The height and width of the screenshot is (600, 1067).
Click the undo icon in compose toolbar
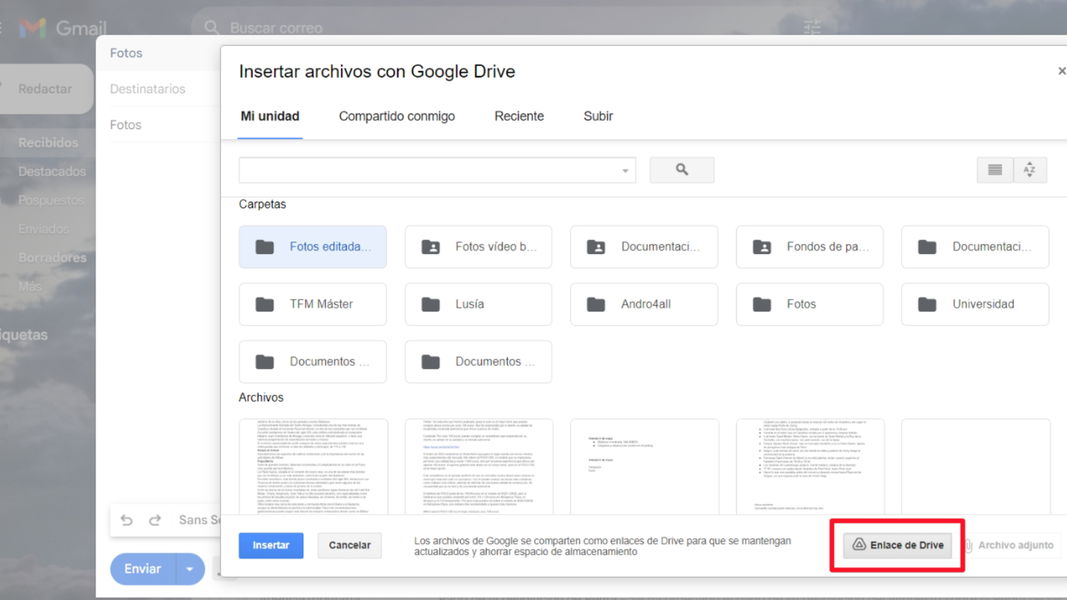pos(127,520)
